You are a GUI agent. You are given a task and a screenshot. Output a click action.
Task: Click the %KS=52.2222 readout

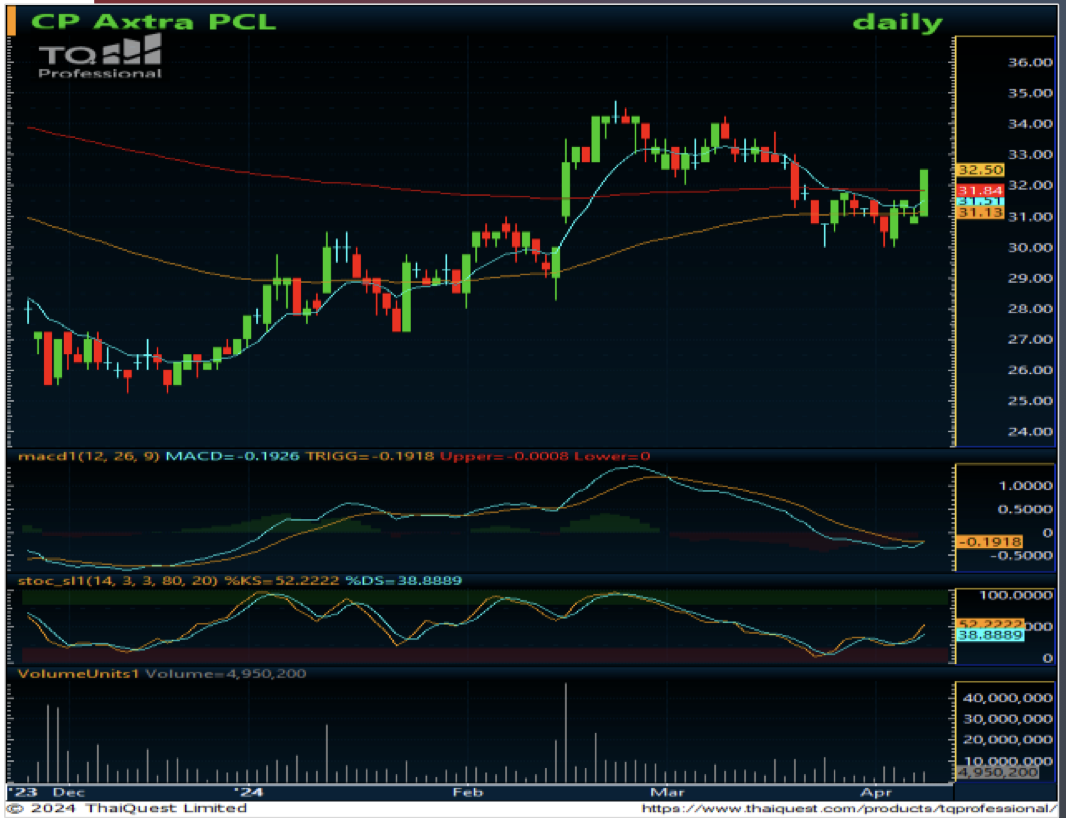click(x=282, y=581)
